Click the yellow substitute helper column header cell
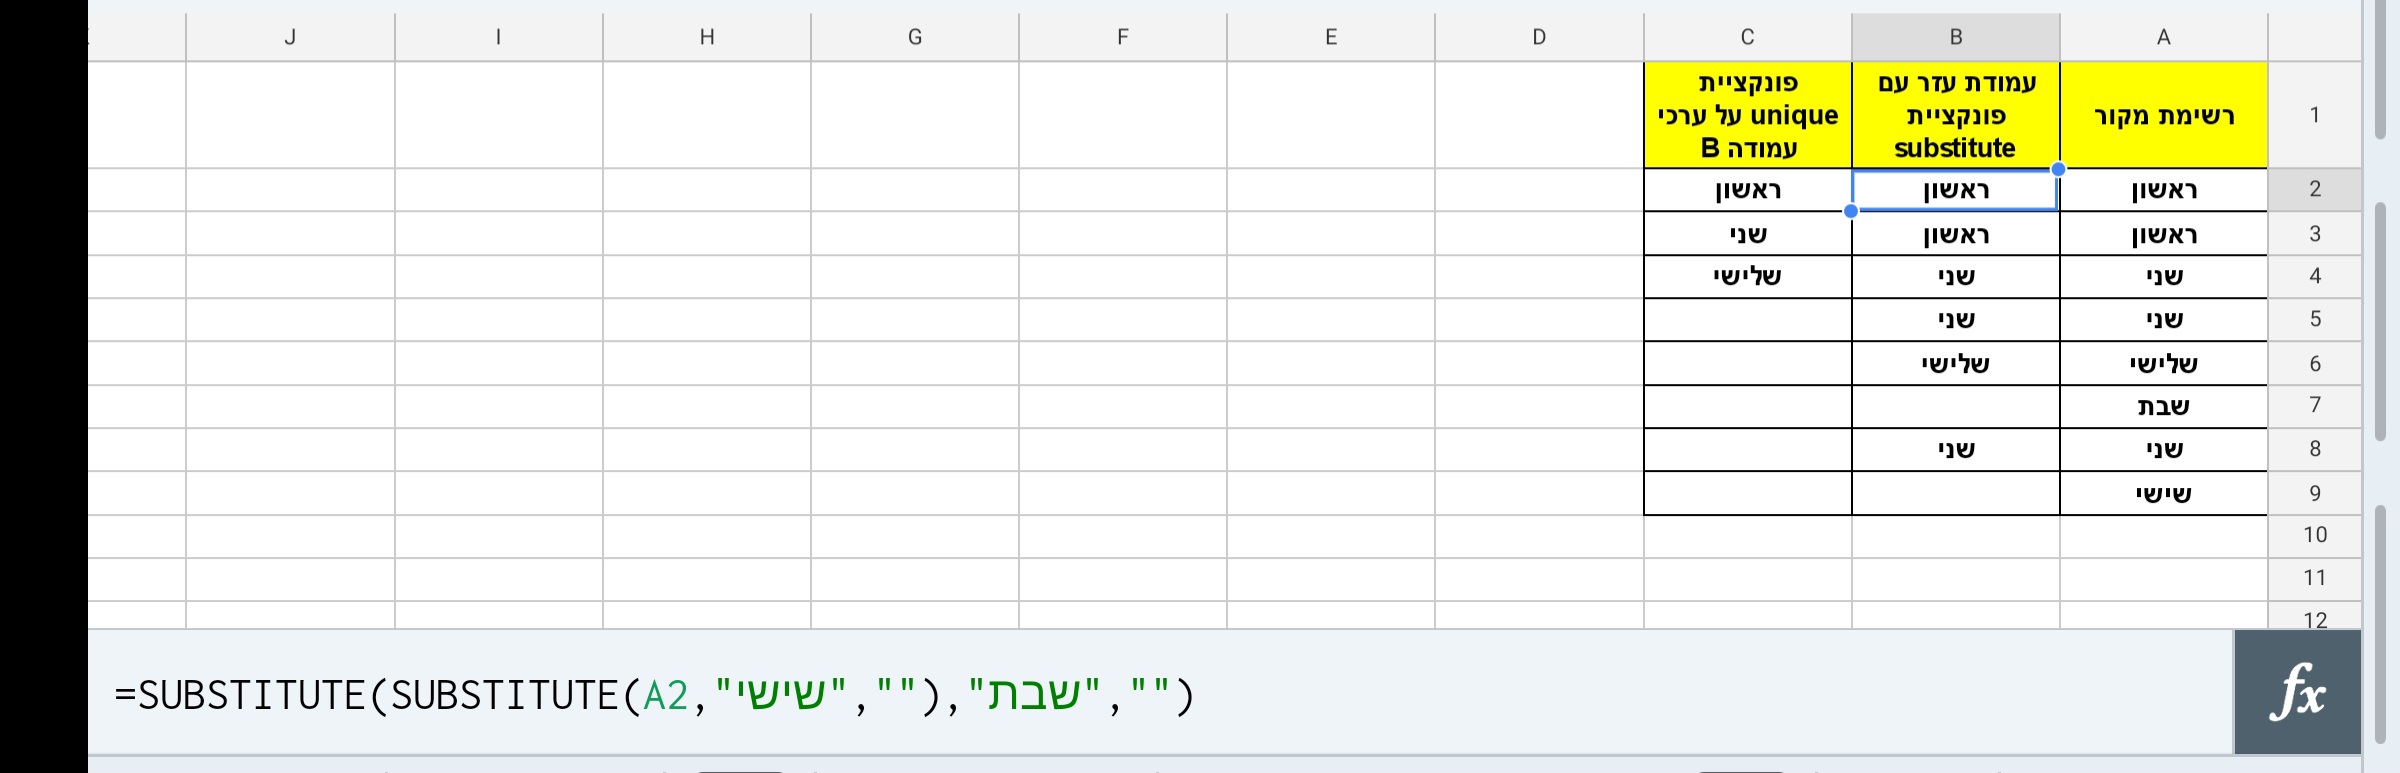The image size is (2400, 773). (x=1955, y=114)
